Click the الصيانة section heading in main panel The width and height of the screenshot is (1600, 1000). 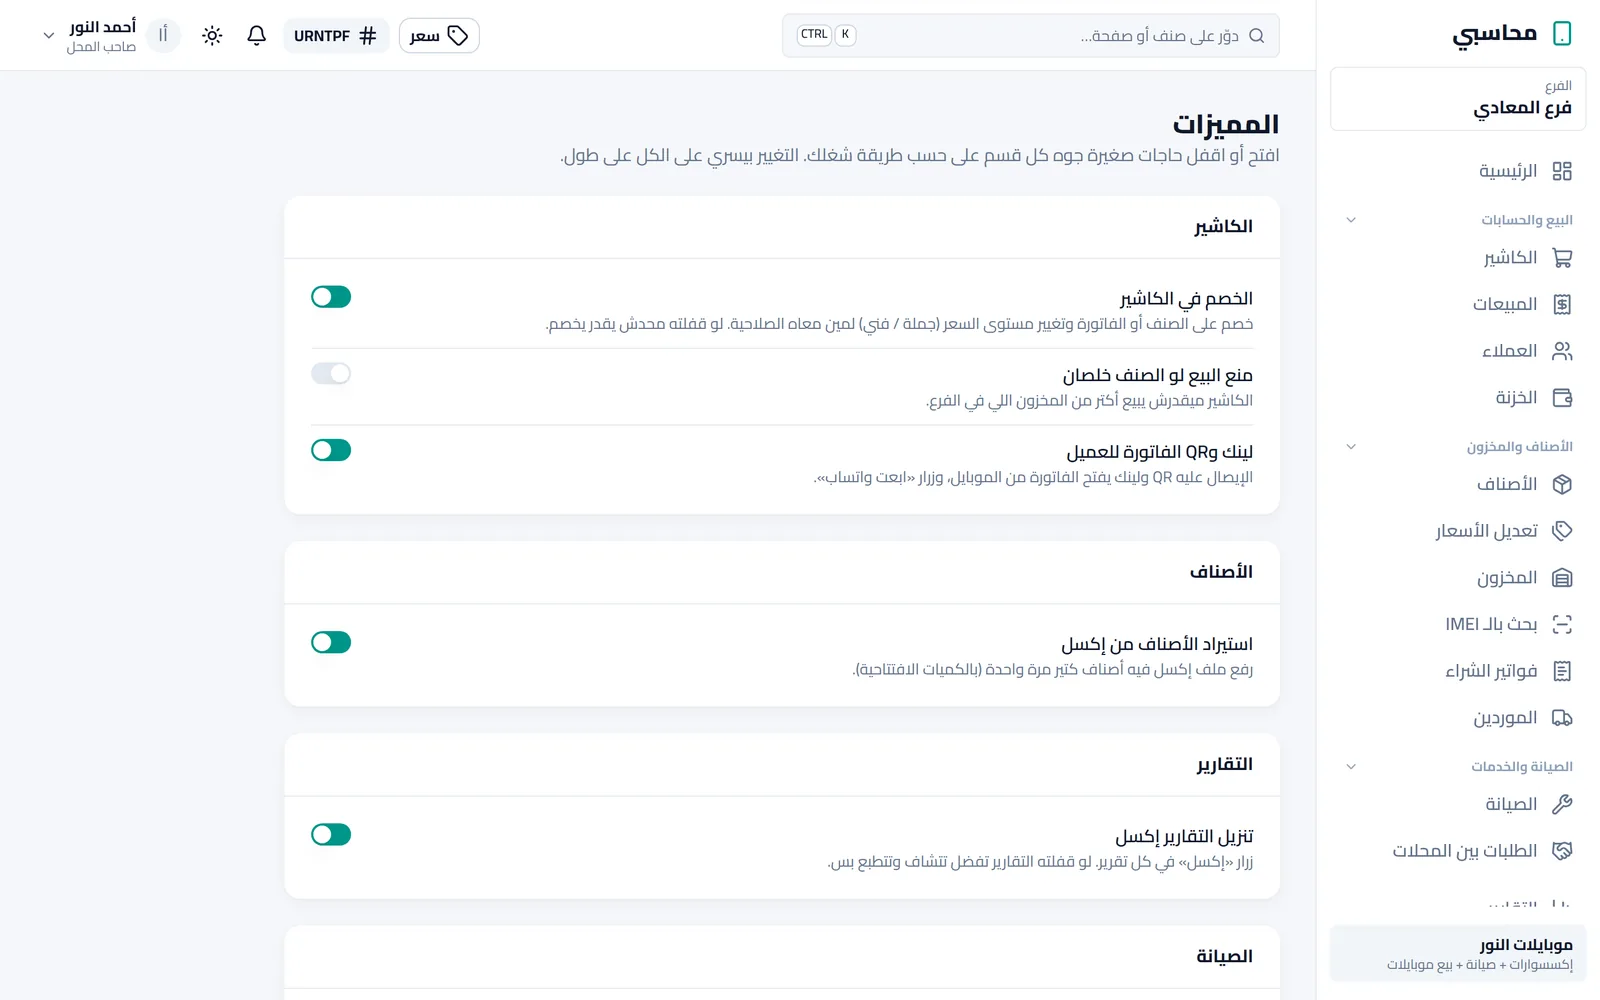pos(1224,957)
